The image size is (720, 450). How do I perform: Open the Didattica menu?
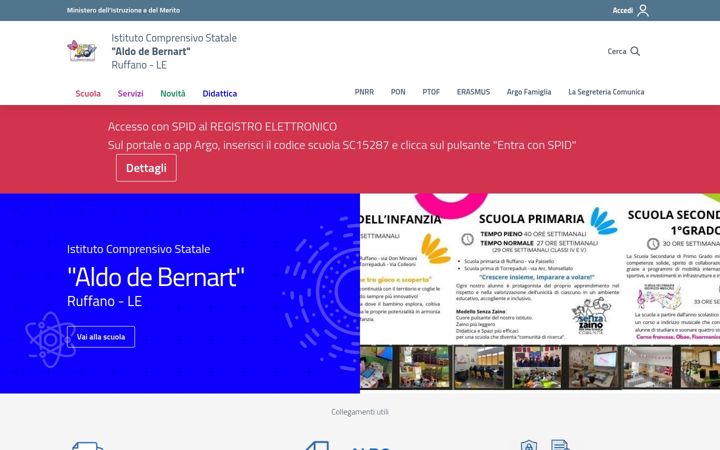(x=219, y=93)
